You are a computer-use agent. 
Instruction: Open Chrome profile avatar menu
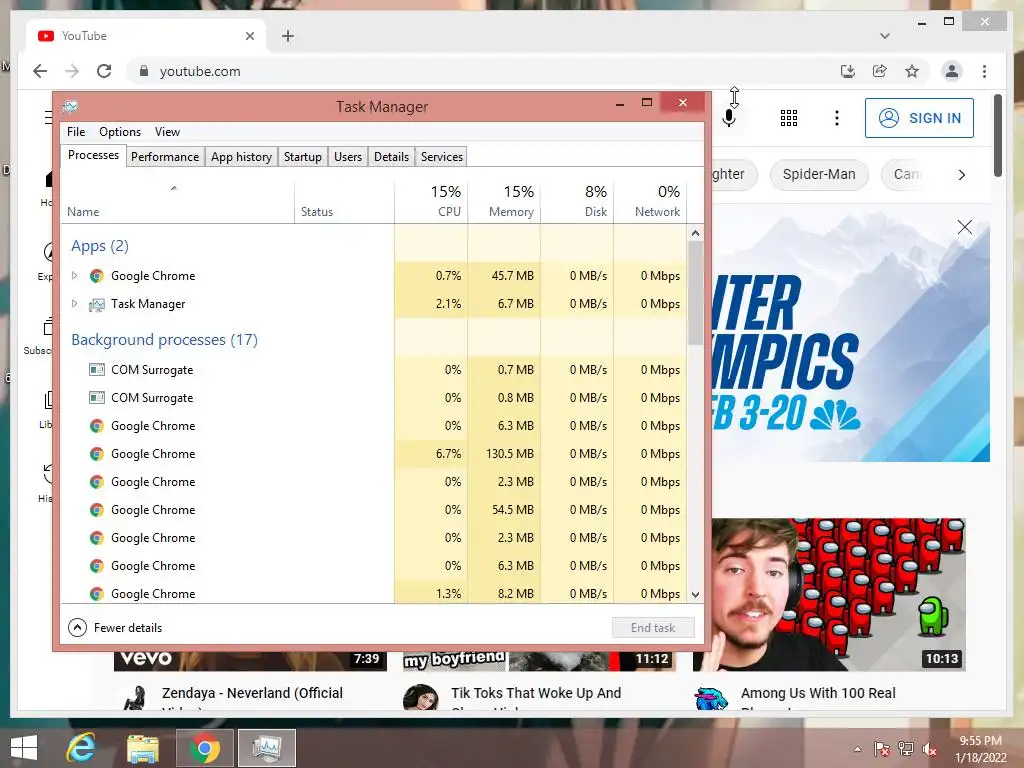tap(952, 71)
